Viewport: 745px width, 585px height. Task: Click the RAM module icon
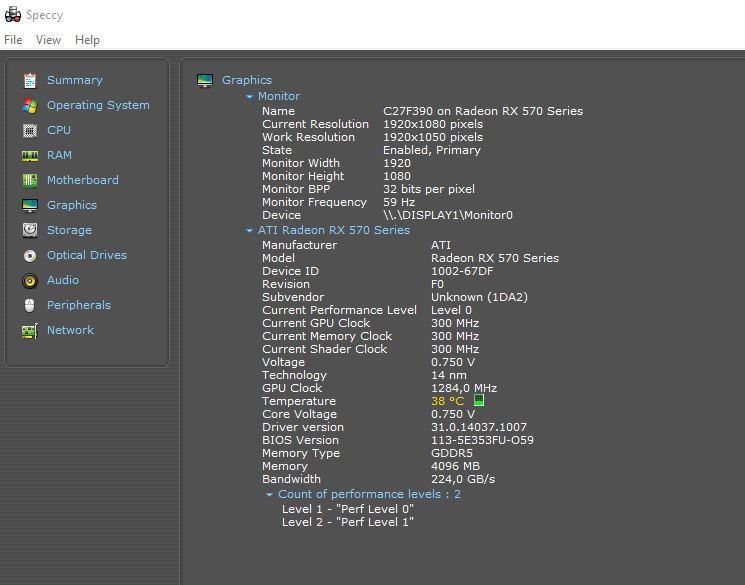(x=30, y=155)
